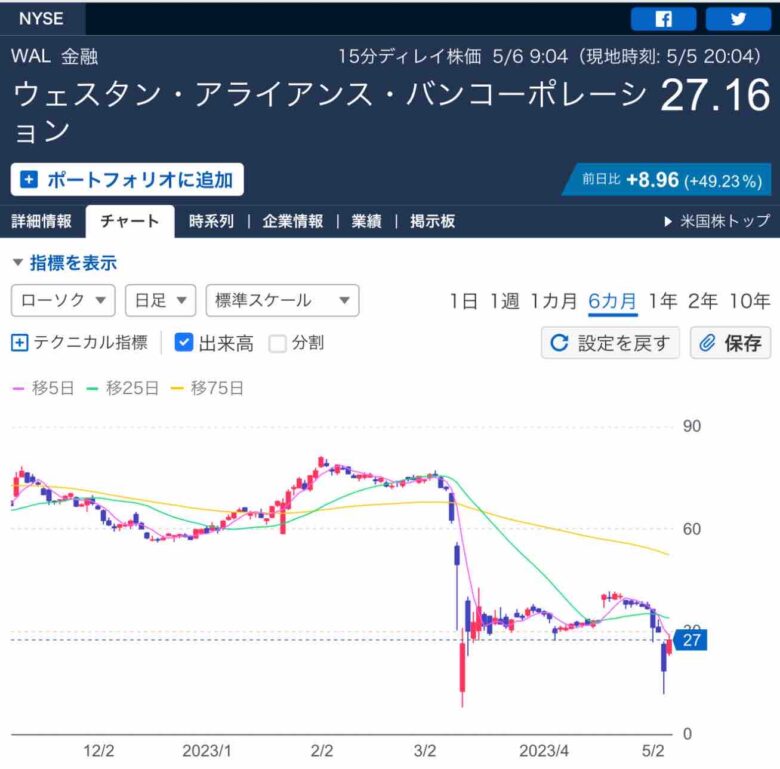This screenshot has height=769, width=780.
Task: Open the 日足 interval dropdown
Action: pos(161,300)
